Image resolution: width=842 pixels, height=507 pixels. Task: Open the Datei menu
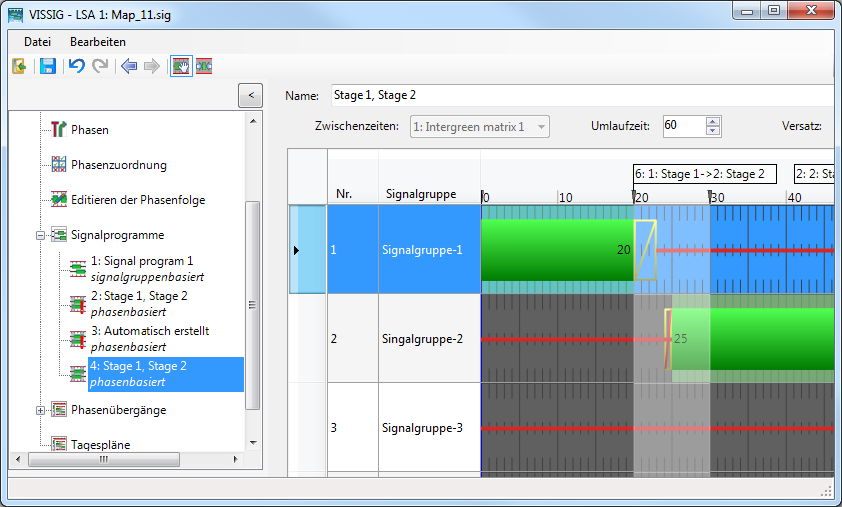point(37,42)
